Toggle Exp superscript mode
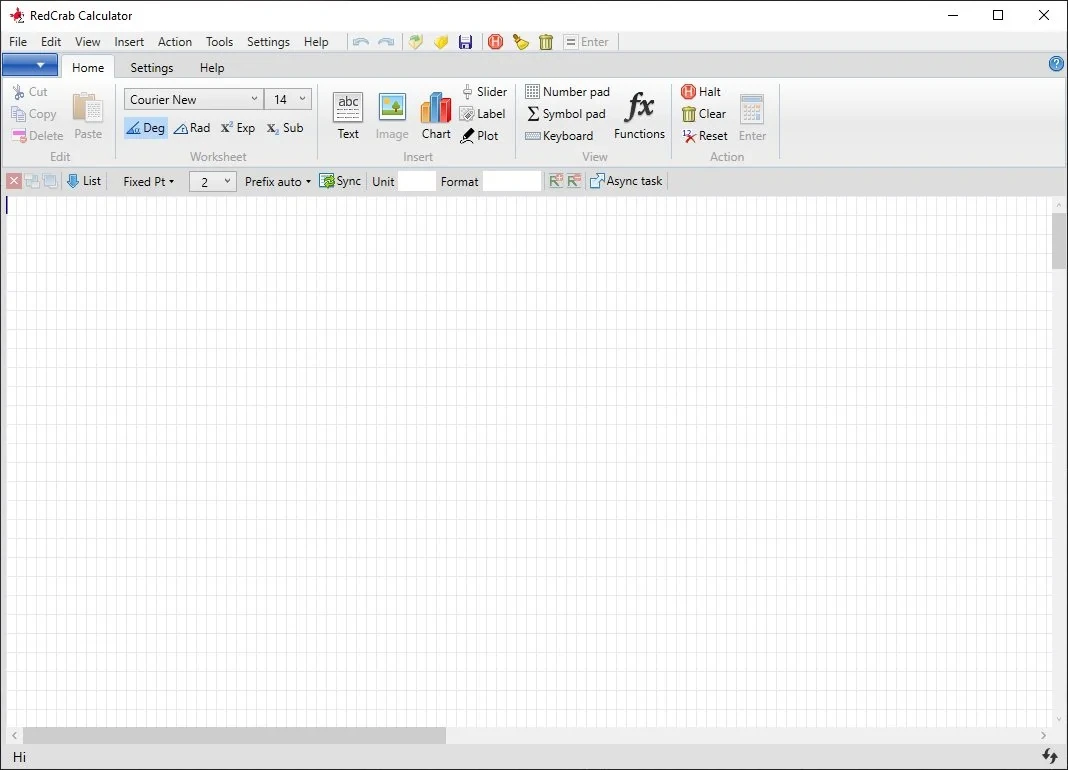The height and width of the screenshot is (770, 1068). (x=238, y=127)
